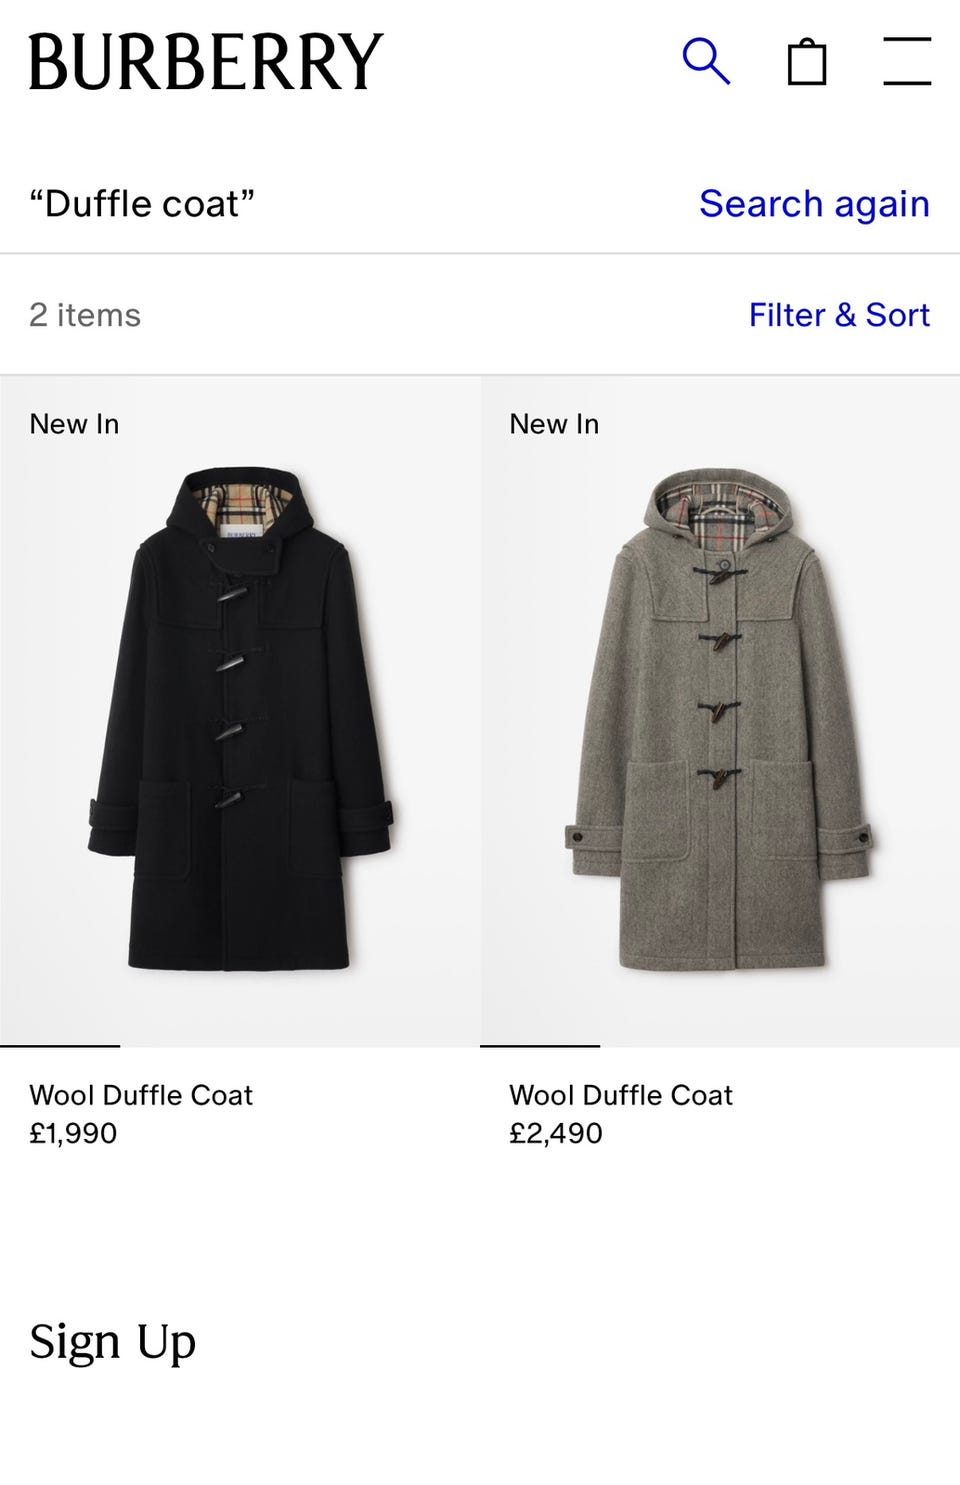This screenshot has width=960, height=1485.
Task: Click the Search again link
Action: [x=814, y=204]
